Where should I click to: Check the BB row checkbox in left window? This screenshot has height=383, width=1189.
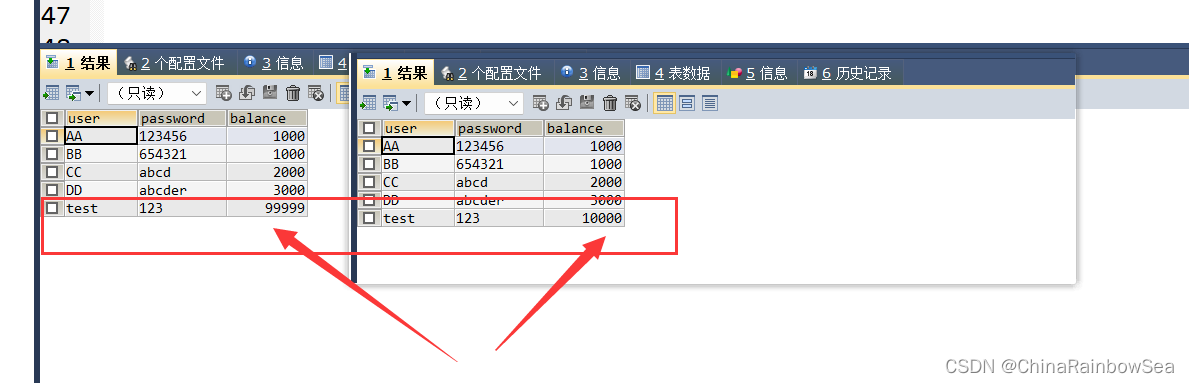(52, 154)
